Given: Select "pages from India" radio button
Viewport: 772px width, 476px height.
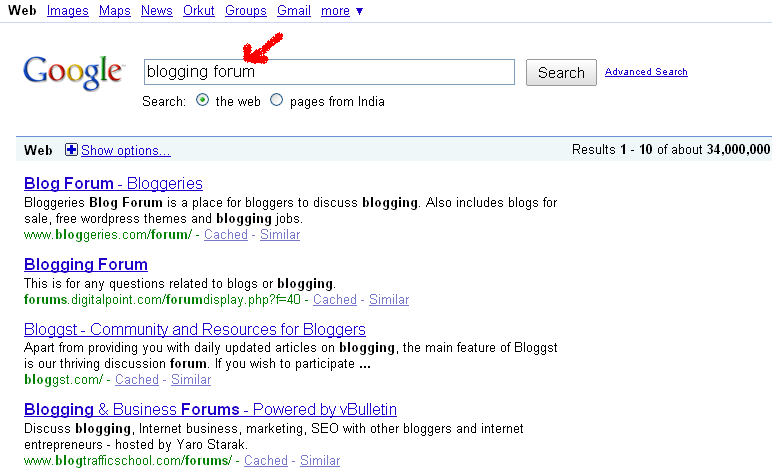Looking at the screenshot, I should point(277,101).
